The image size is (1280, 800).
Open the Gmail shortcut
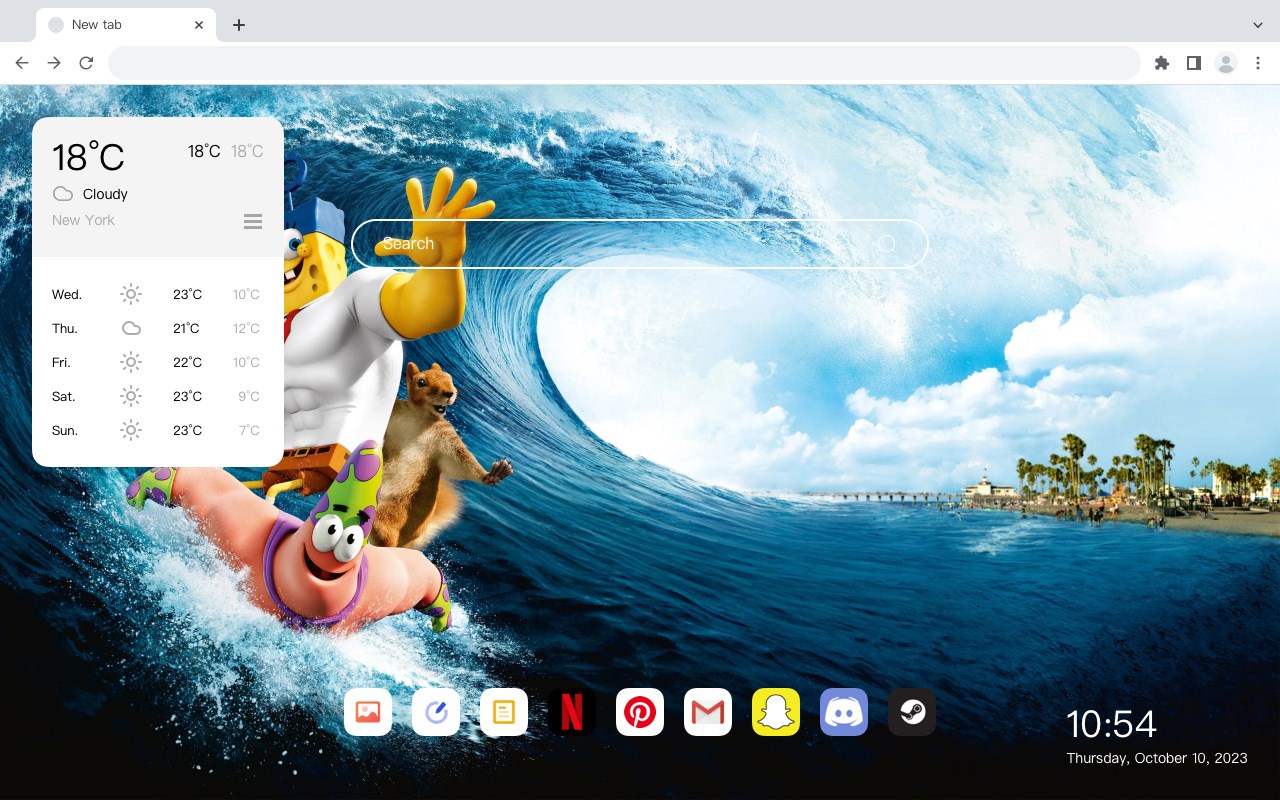(708, 712)
